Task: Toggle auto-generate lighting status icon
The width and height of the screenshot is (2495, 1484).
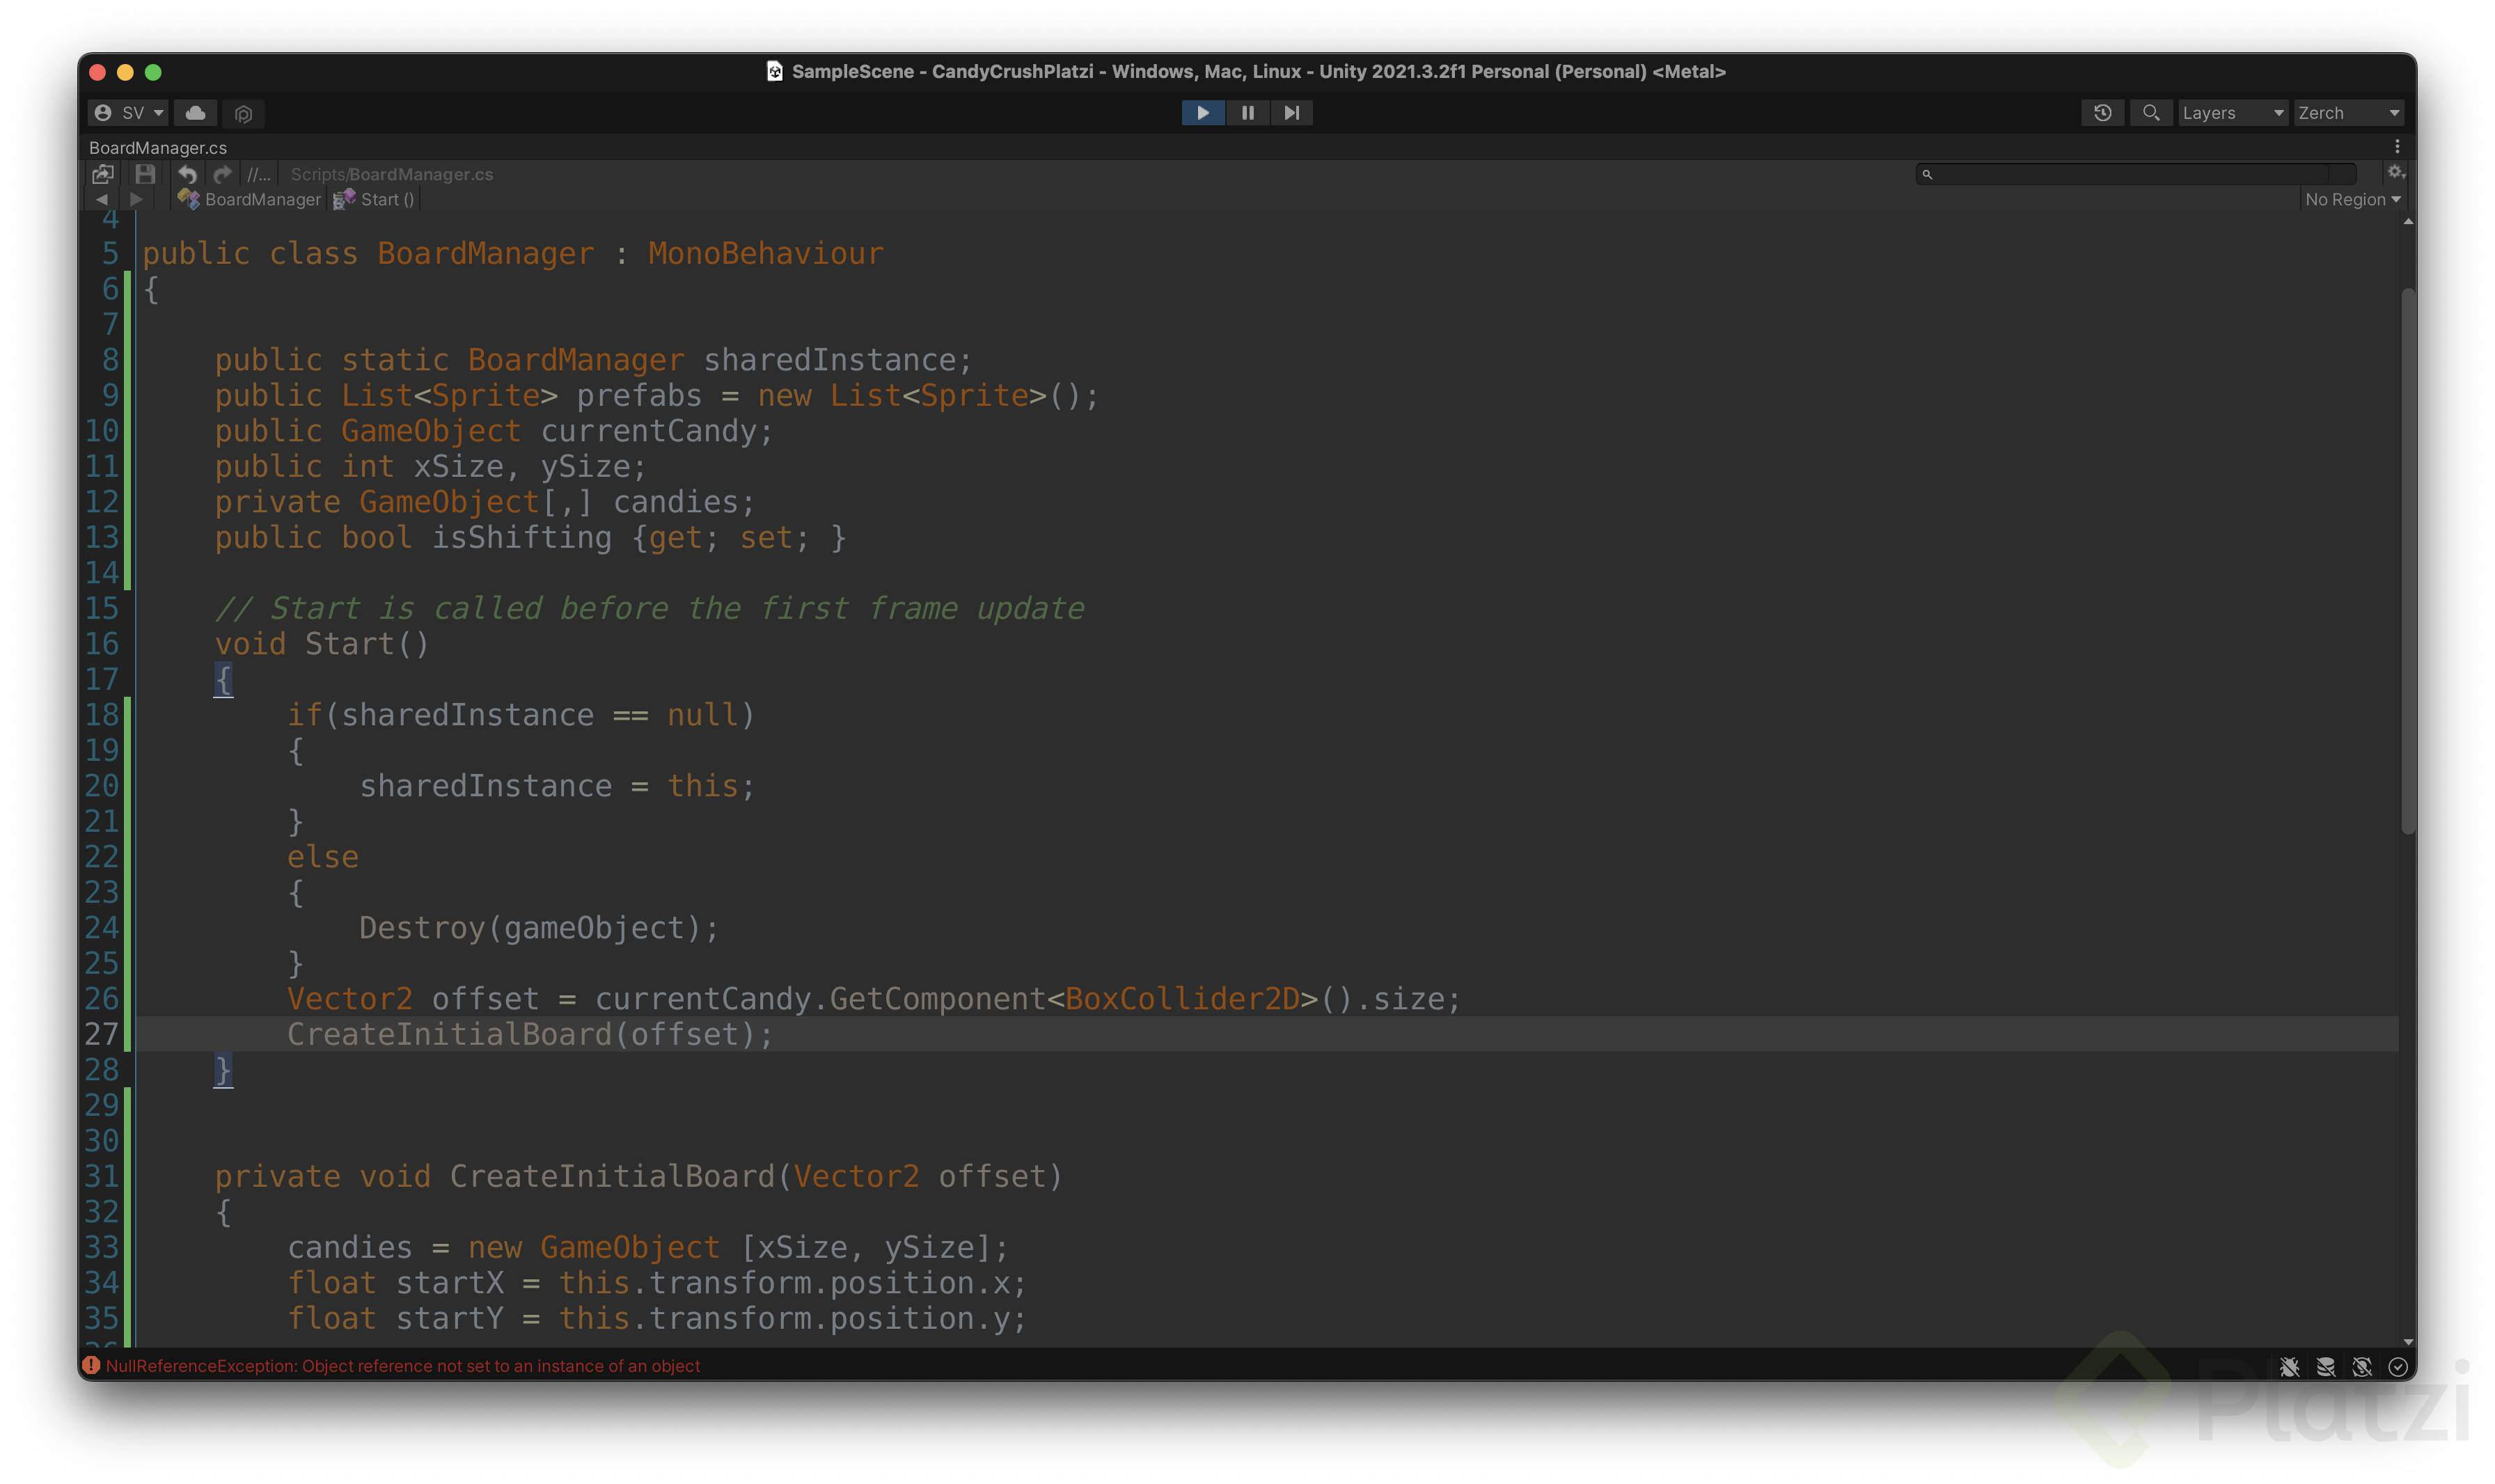Action: pyautogui.click(x=2361, y=1366)
